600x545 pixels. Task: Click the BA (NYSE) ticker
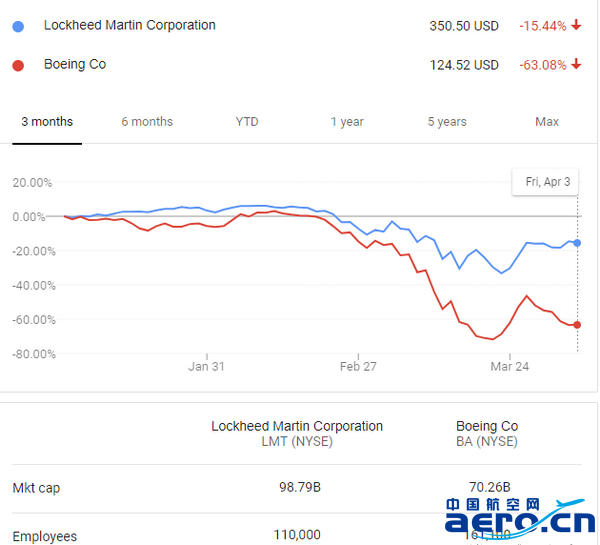[487, 442]
